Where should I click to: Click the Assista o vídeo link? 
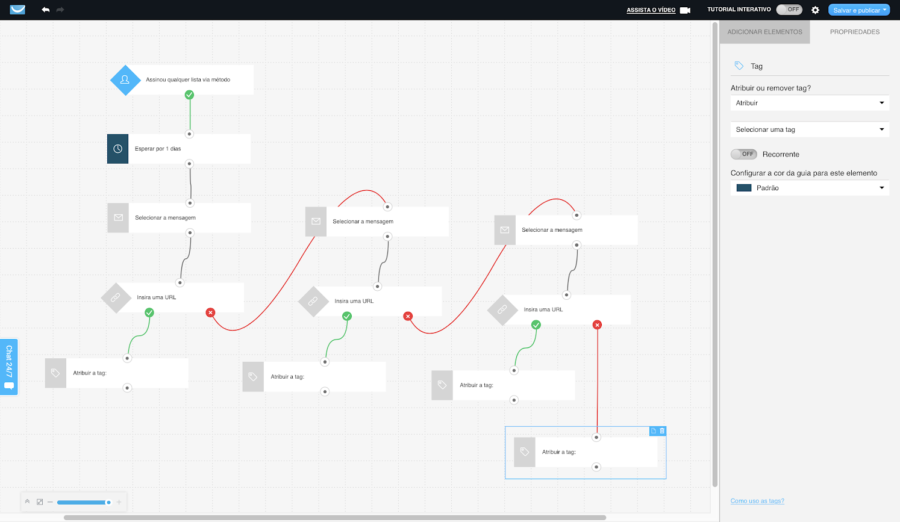point(651,10)
